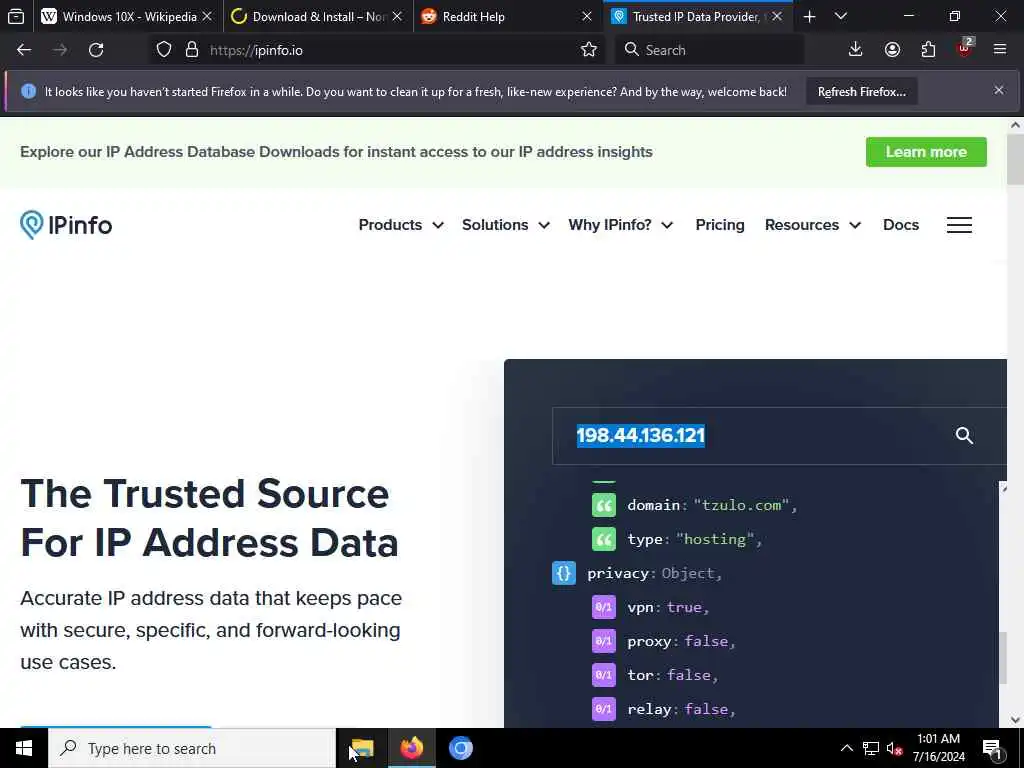
Task: Open the extensions puzzle-piece menu
Action: click(928, 50)
